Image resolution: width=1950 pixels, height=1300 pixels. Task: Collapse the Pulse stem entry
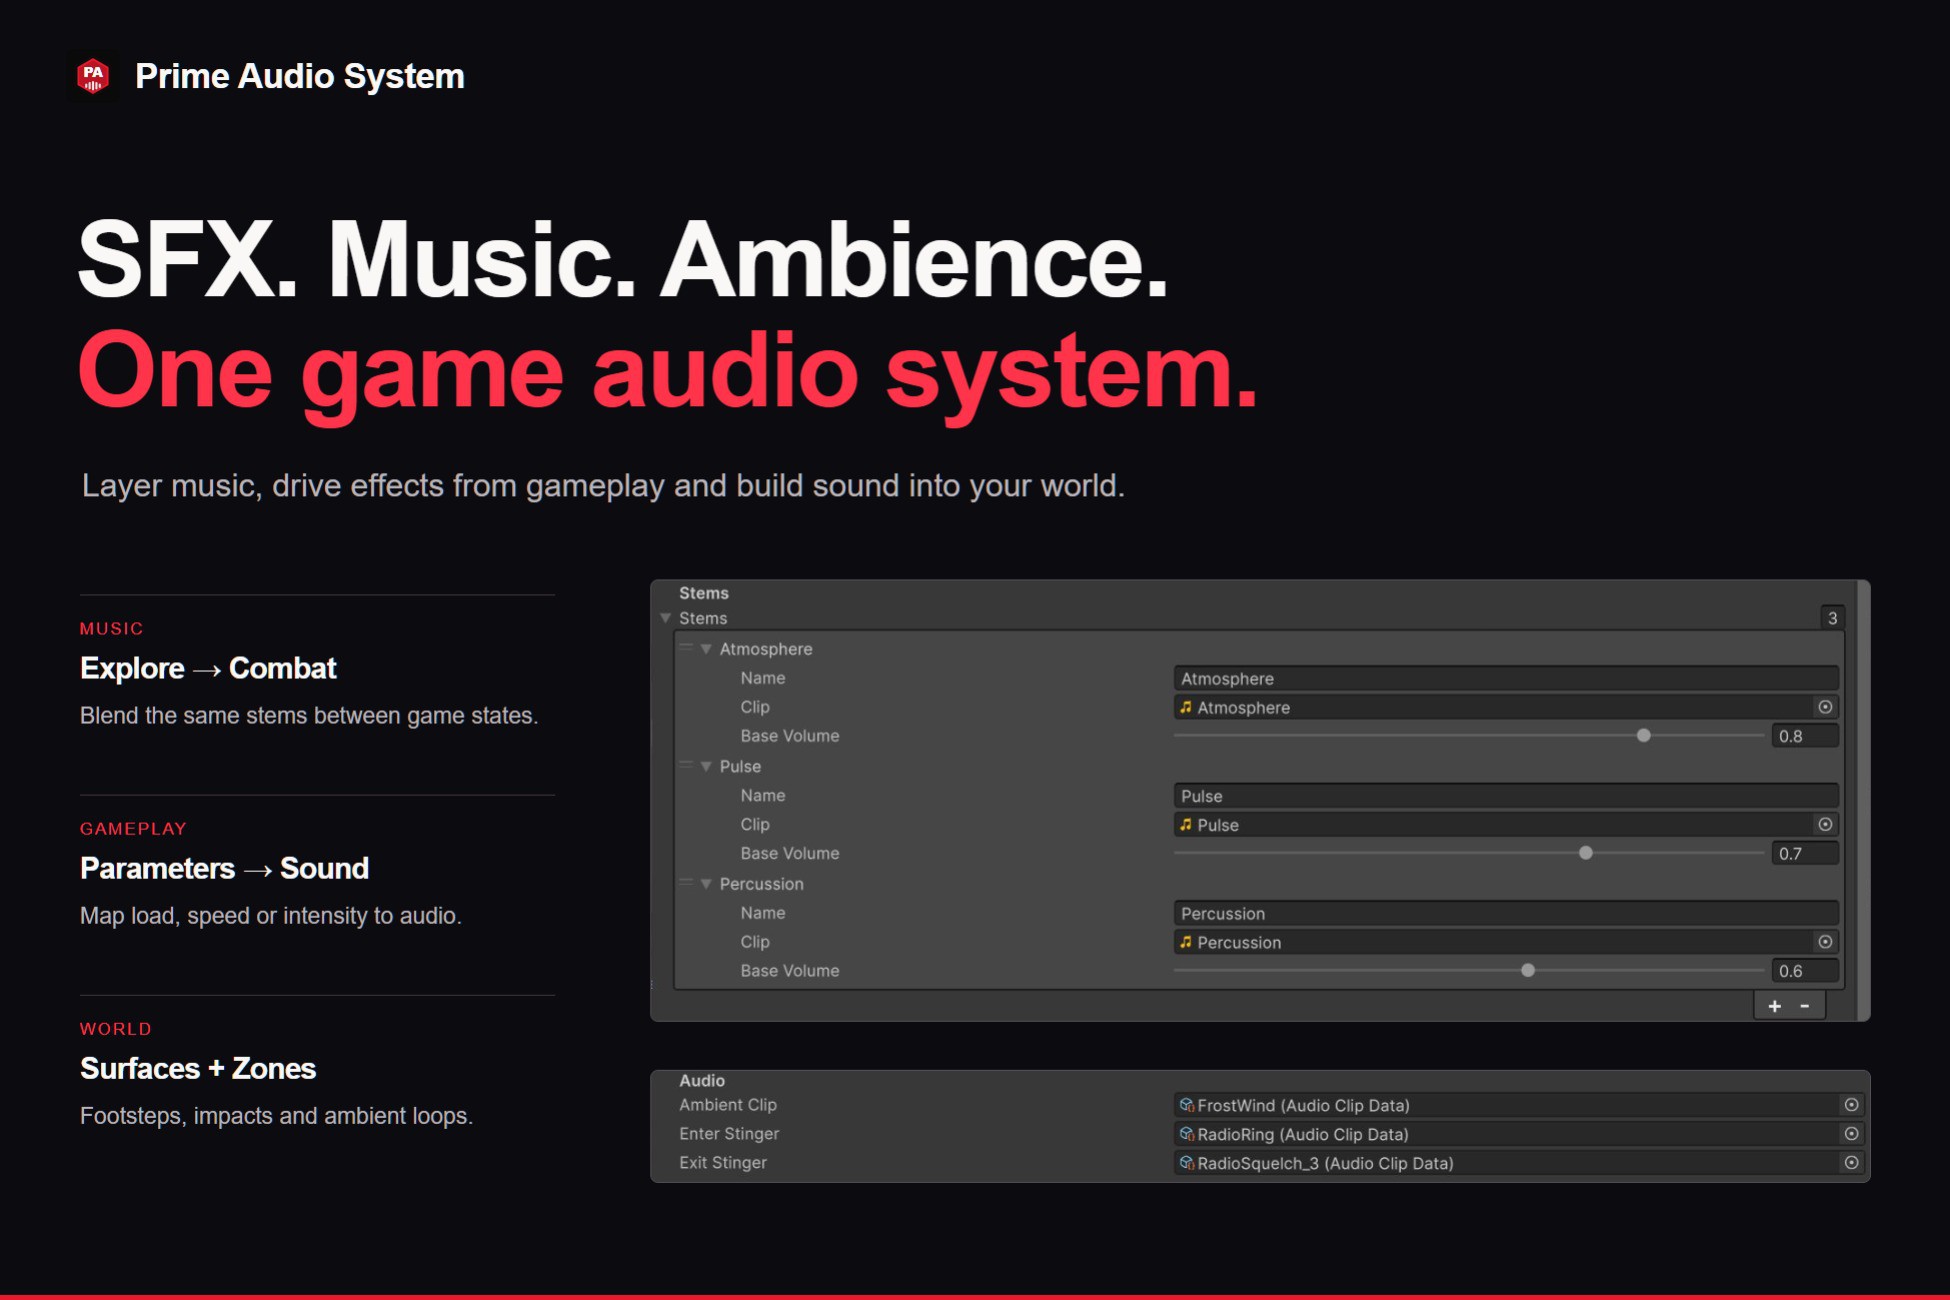point(706,767)
